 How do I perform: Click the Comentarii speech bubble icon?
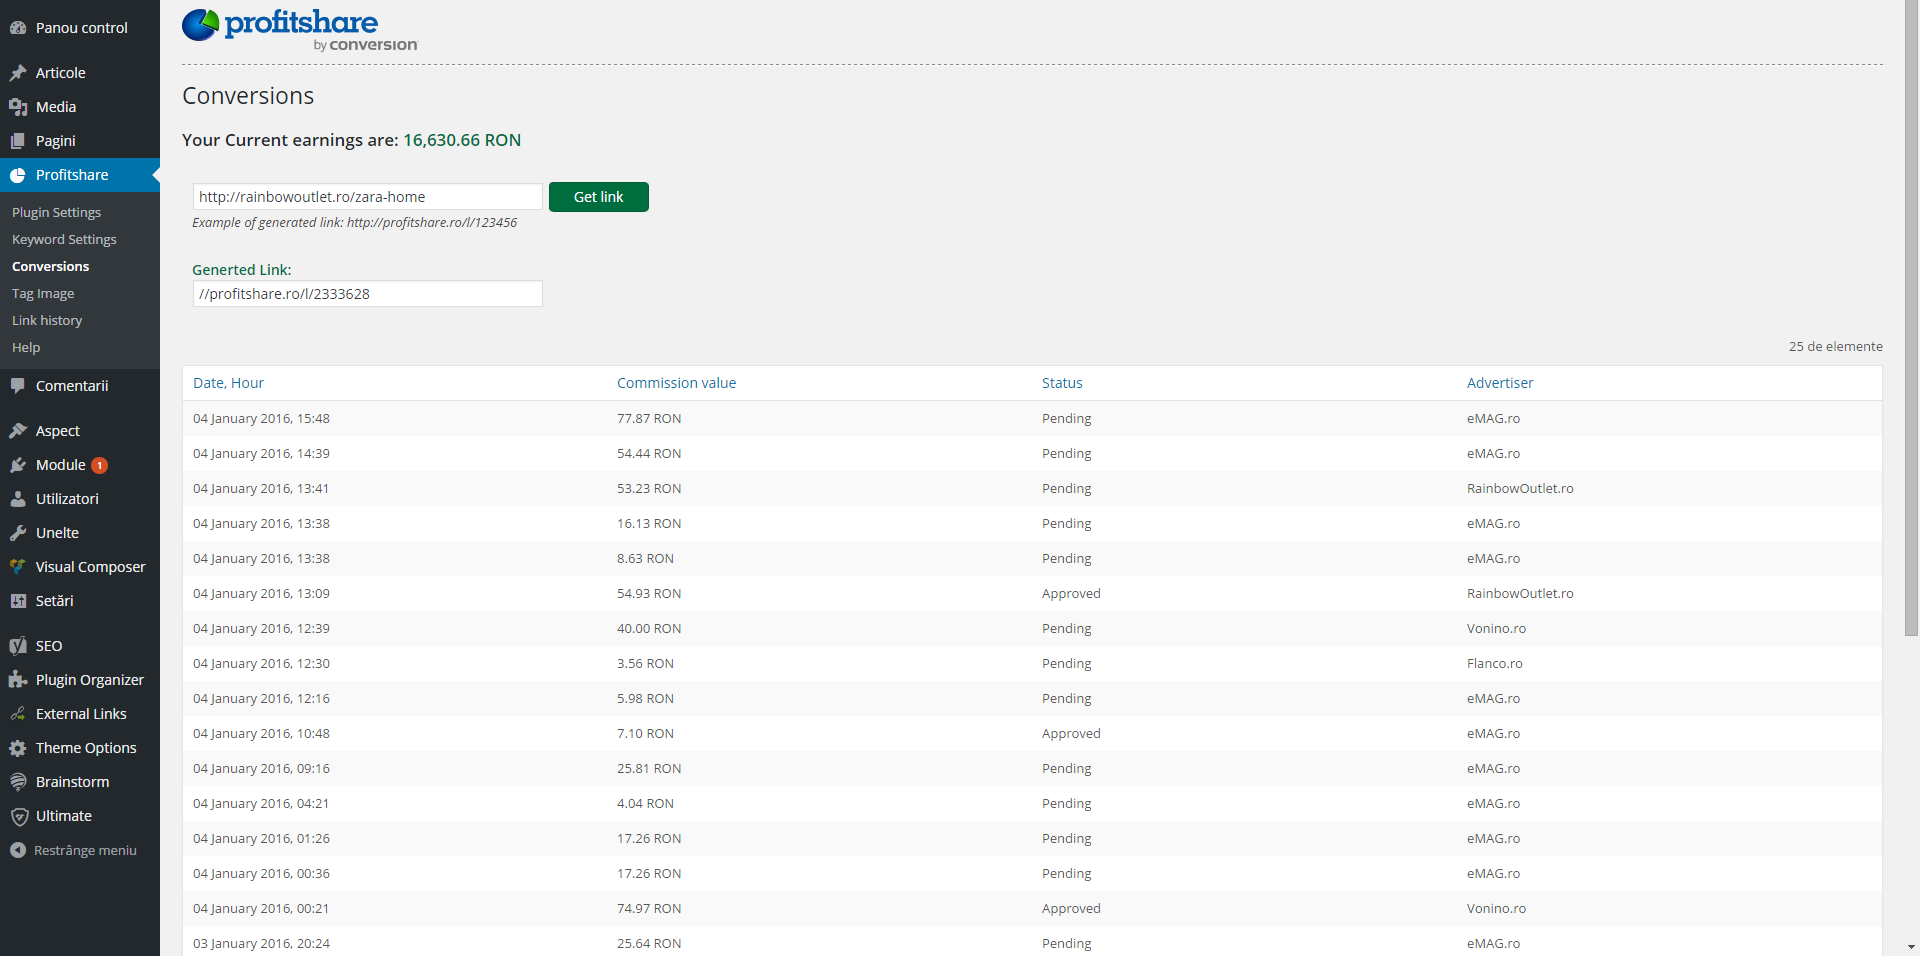(x=18, y=386)
